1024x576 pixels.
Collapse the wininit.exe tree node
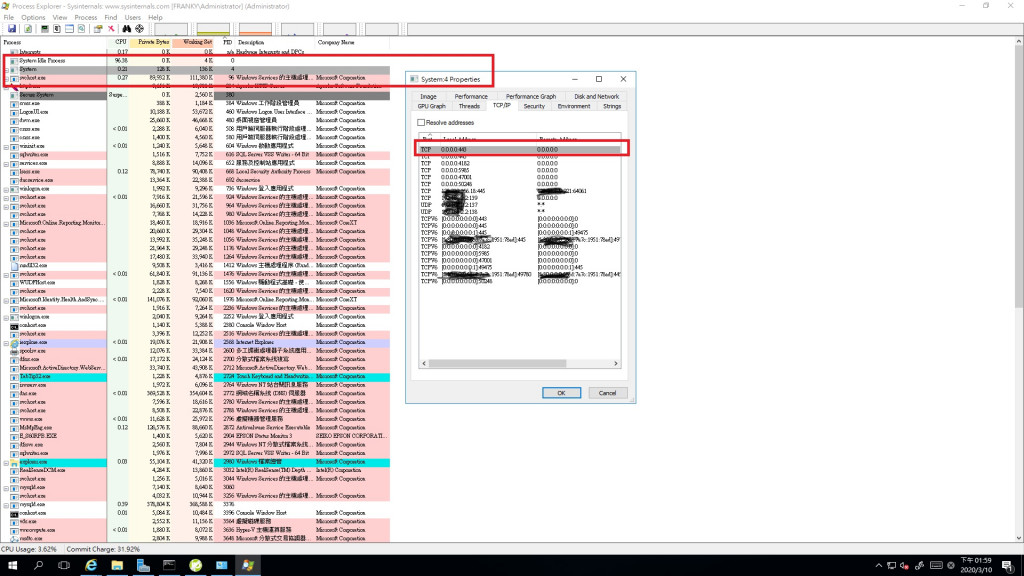click(7, 146)
